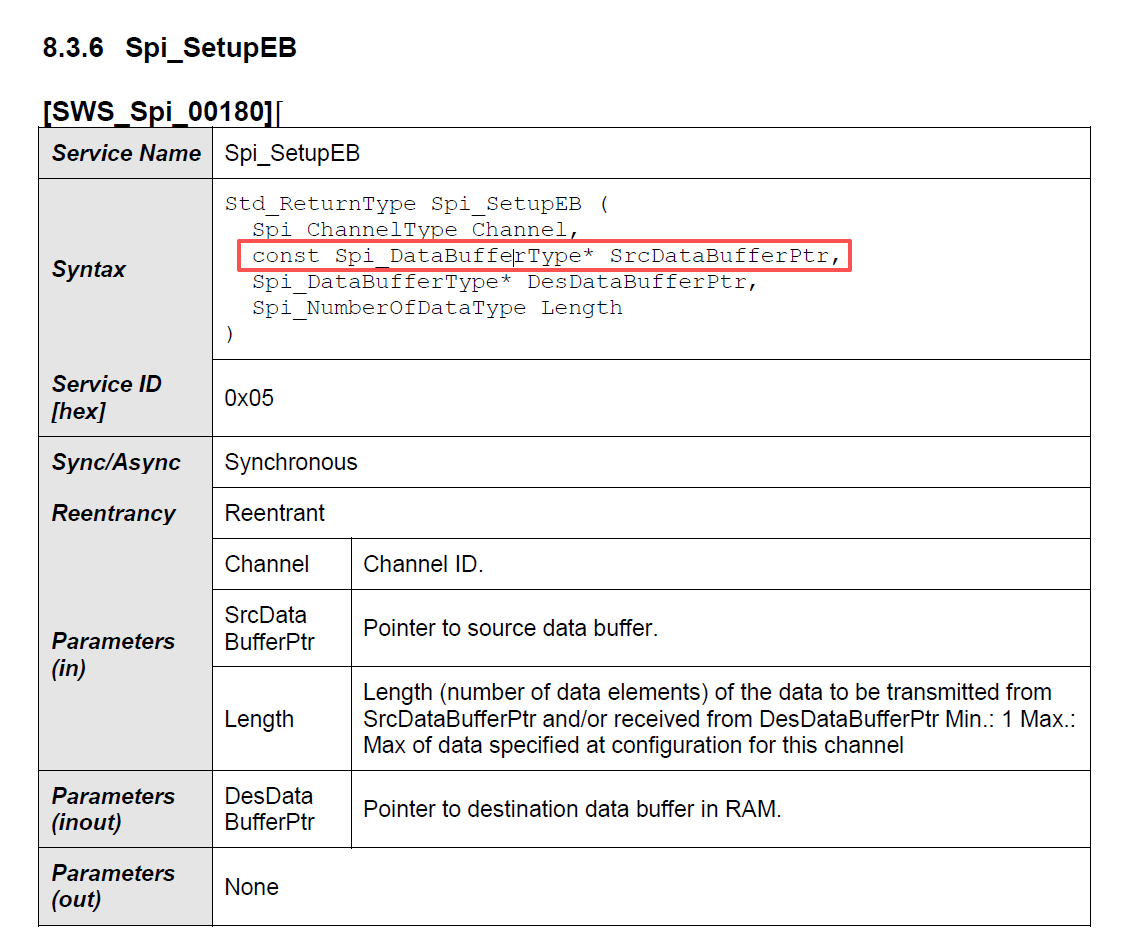Select the "Spi_DataBufferType* DesDataBufferPtr," code line
1126x946 pixels.
tap(505, 282)
